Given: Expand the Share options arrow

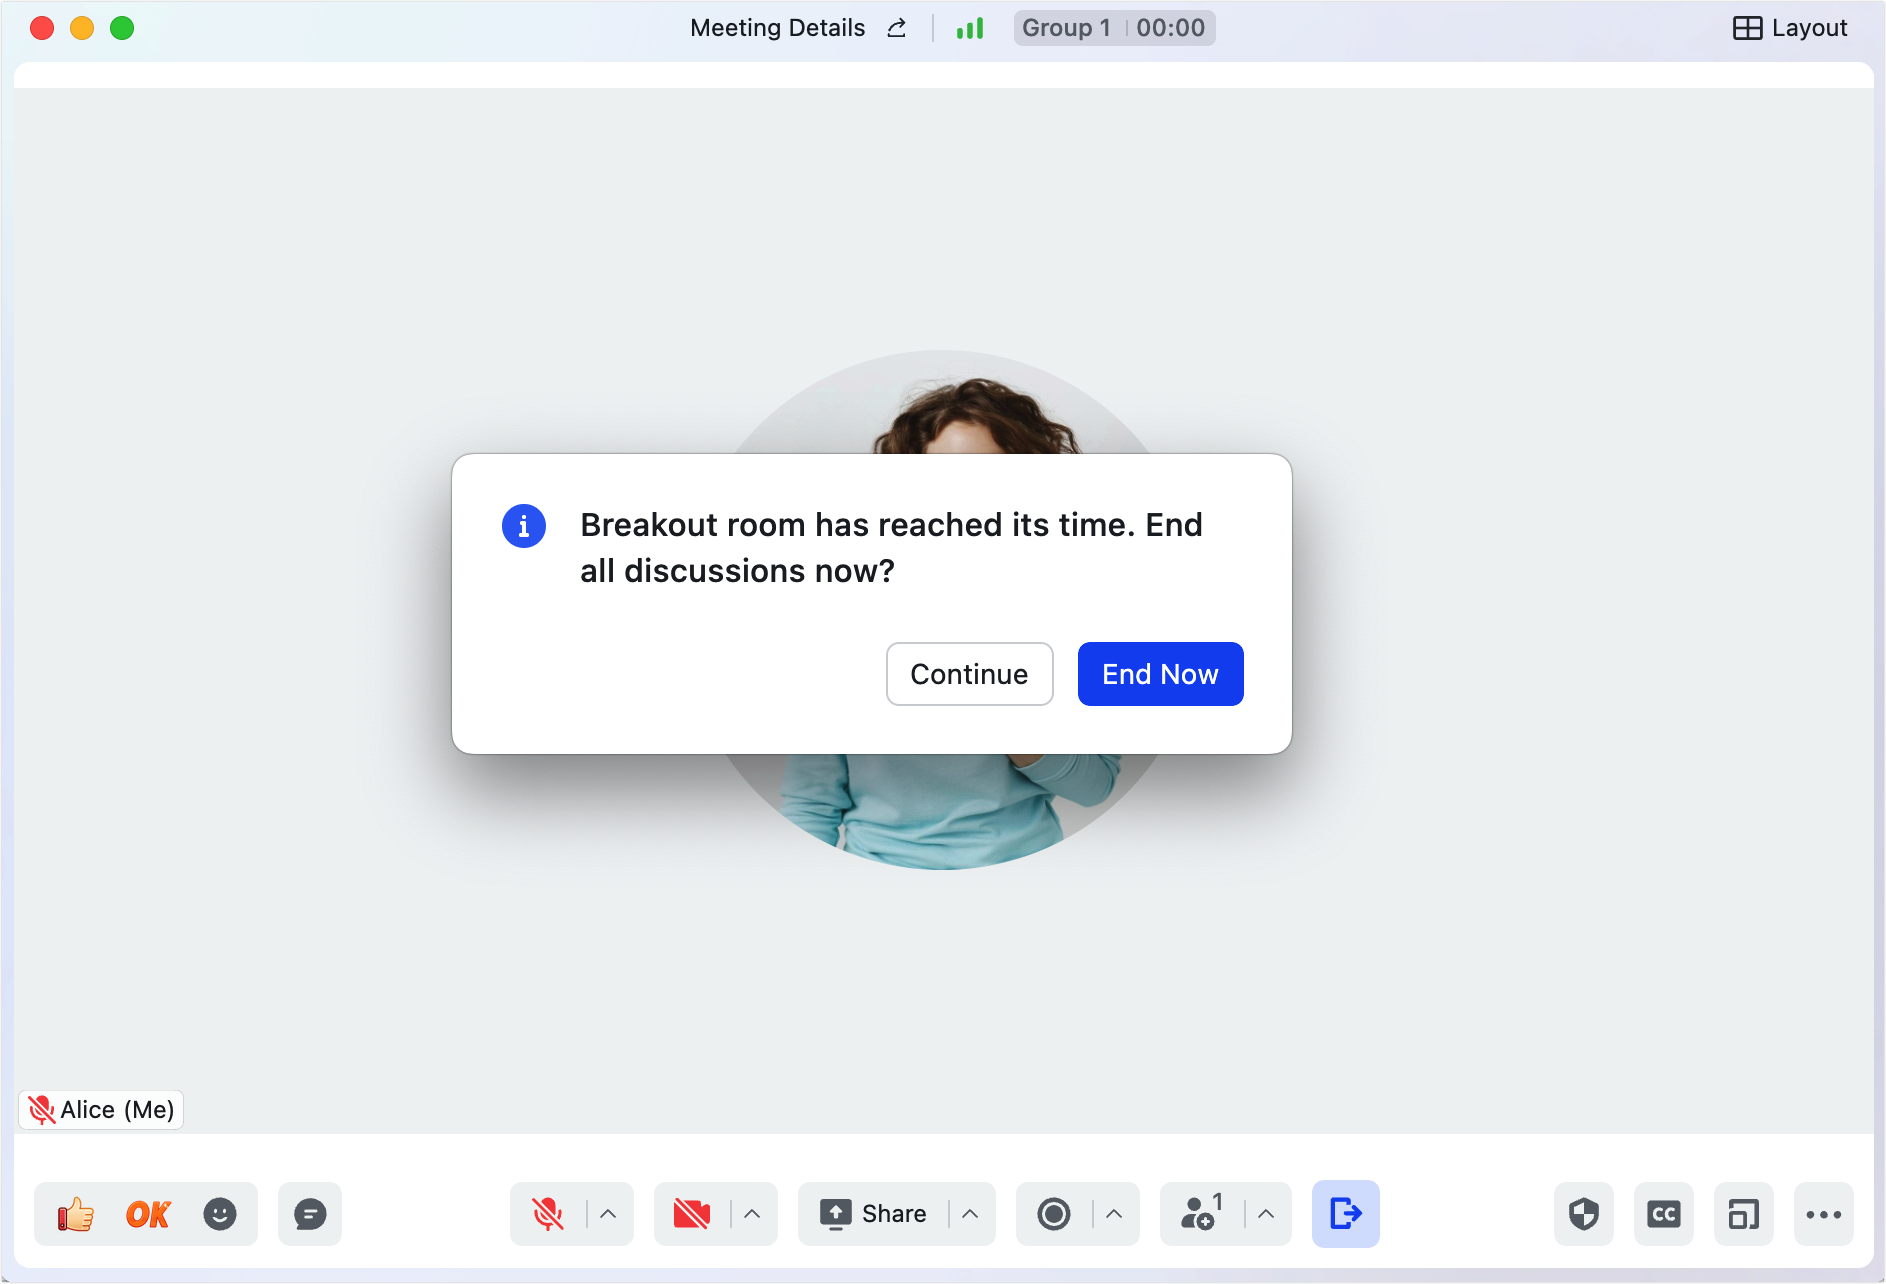Looking at the screenshot, I should click(x=970, y=1215).
